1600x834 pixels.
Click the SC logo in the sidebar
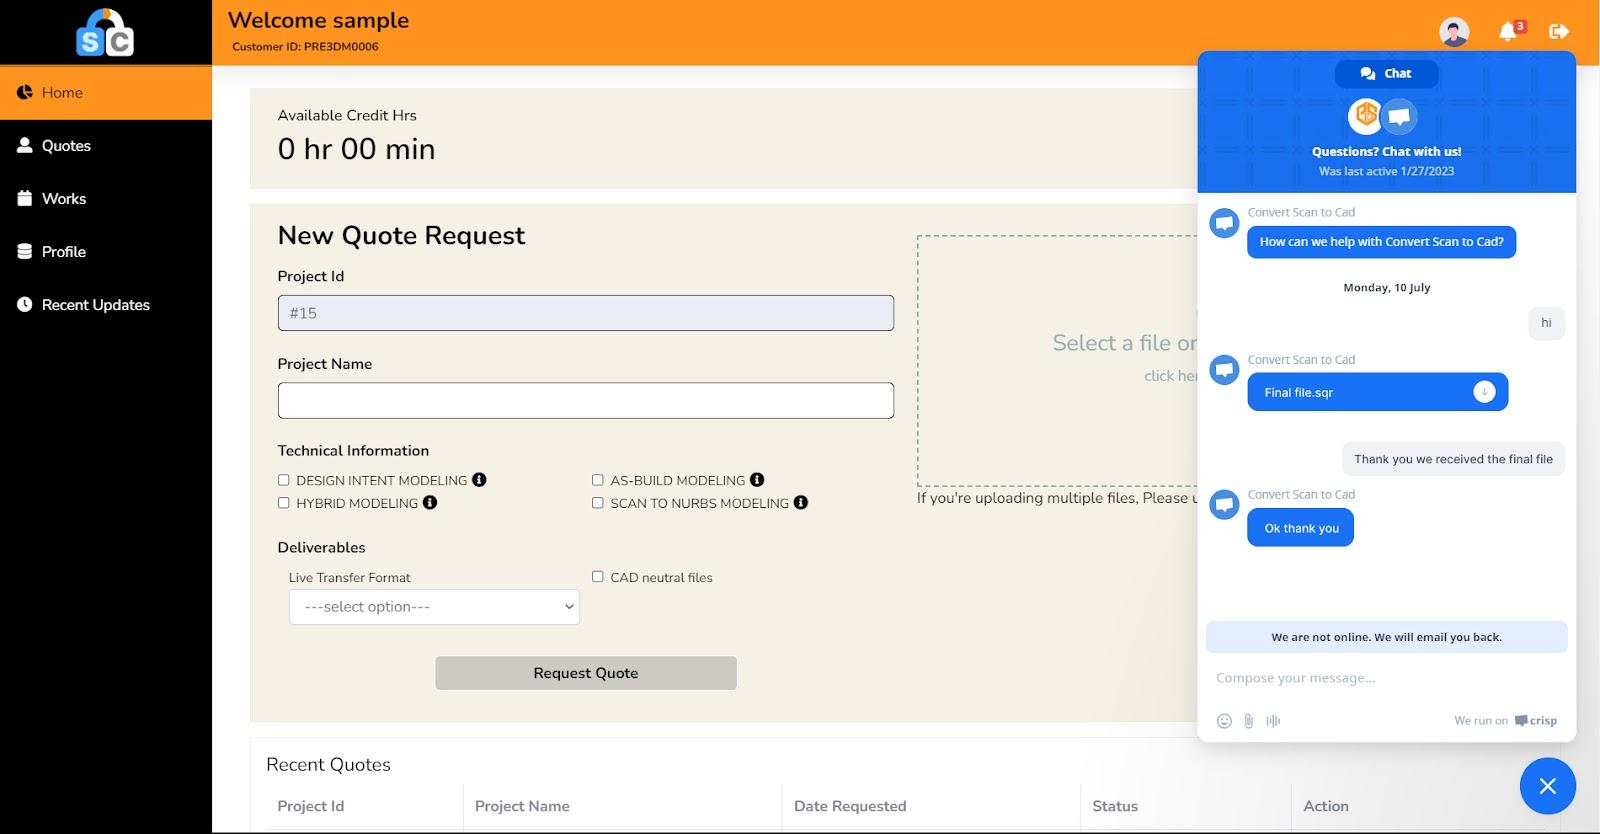[x=105, y=32]
